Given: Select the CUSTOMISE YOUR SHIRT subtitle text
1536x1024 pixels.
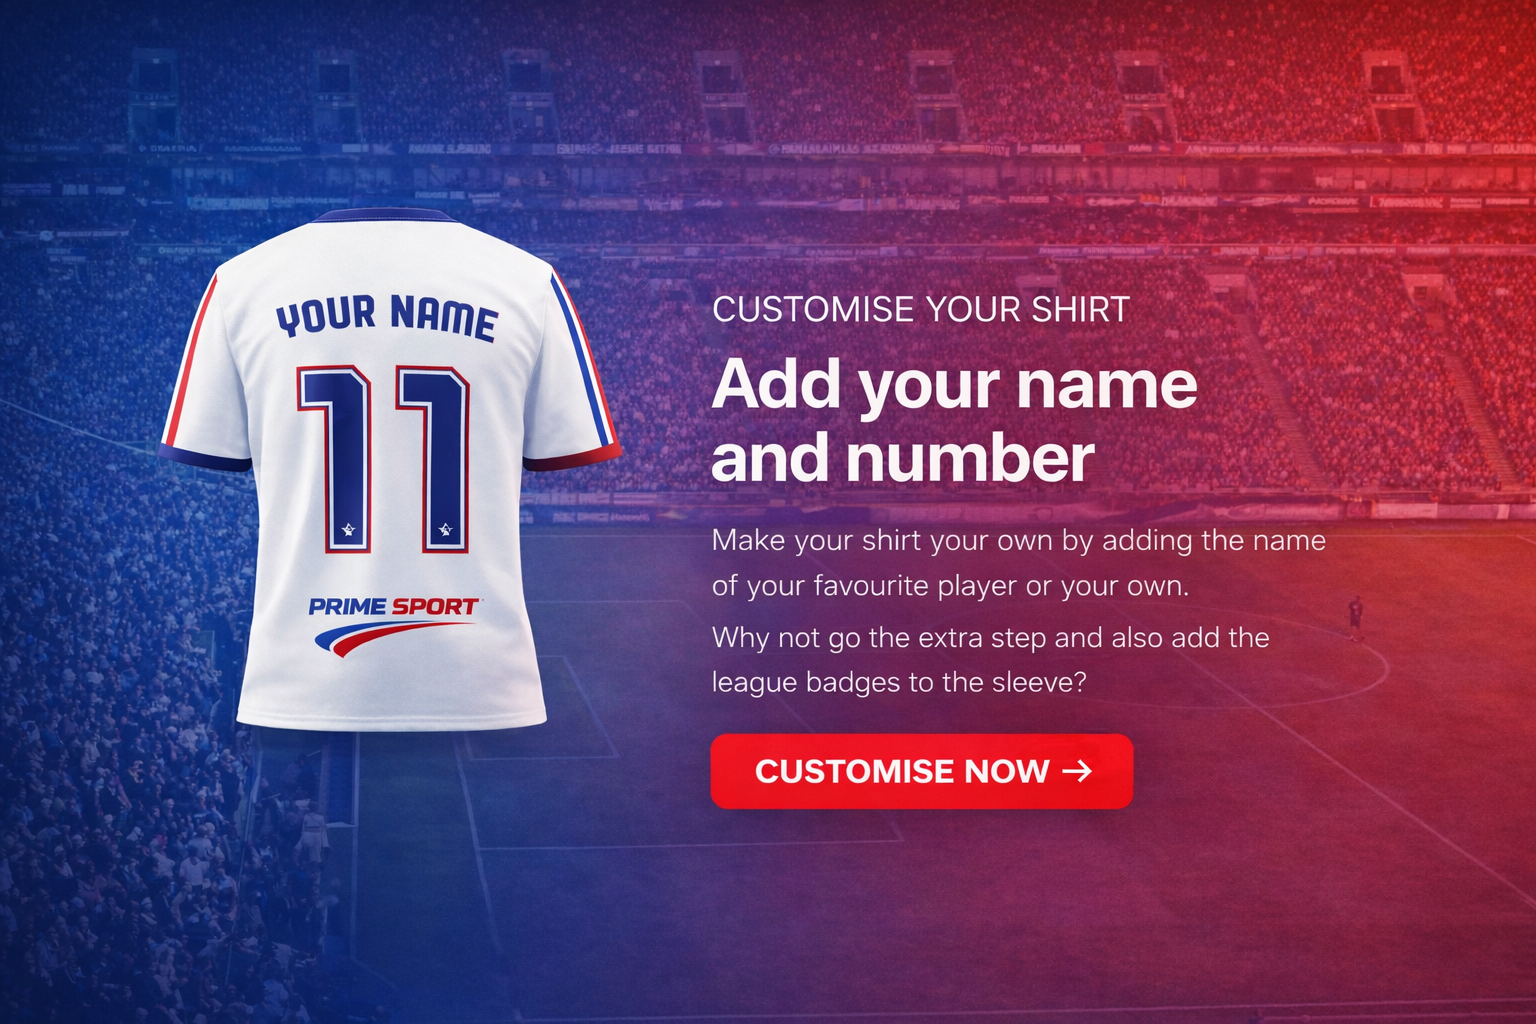Looking at the screenshot, I should (x=921, y=310).
